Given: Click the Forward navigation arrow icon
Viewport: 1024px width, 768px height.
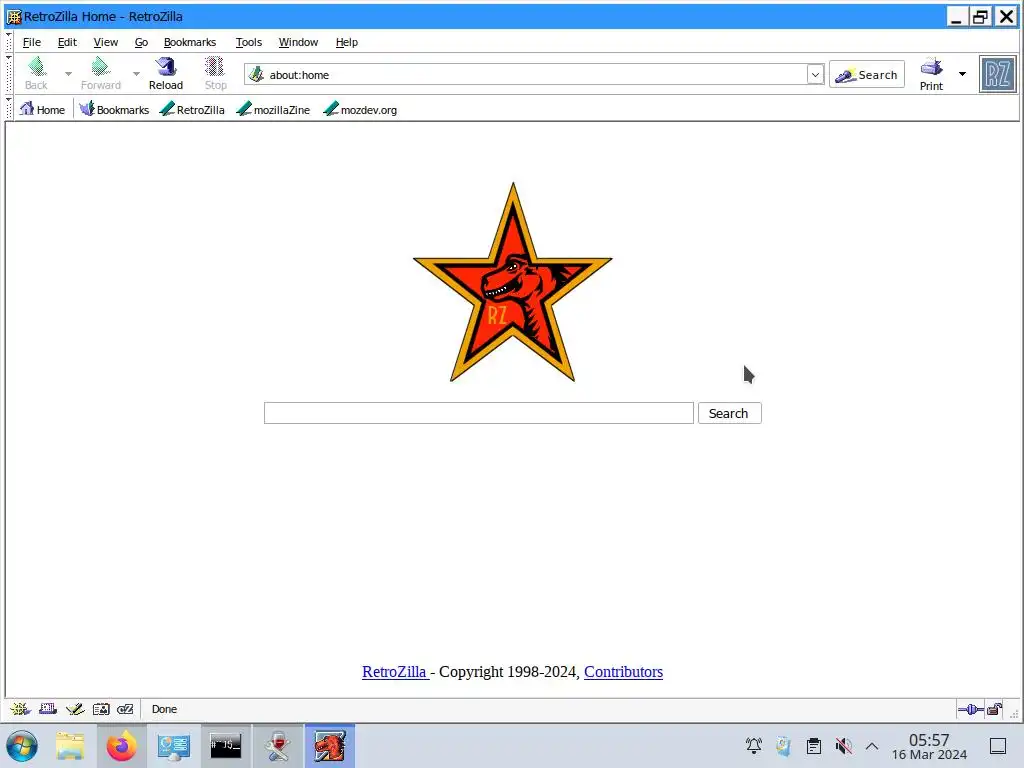Looking at the screenshot, I should coord(100,67).
